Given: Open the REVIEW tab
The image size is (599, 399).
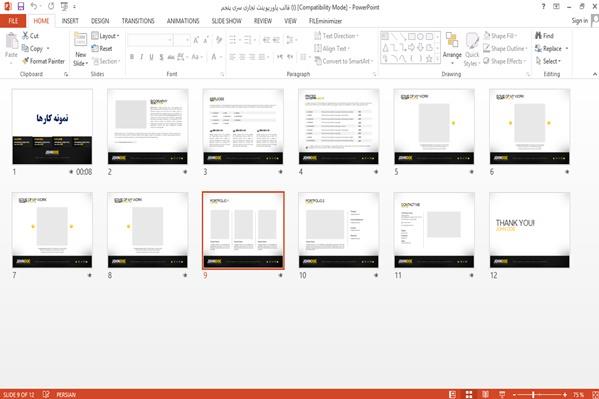Looking at the screenshot, I should point(263,21).
